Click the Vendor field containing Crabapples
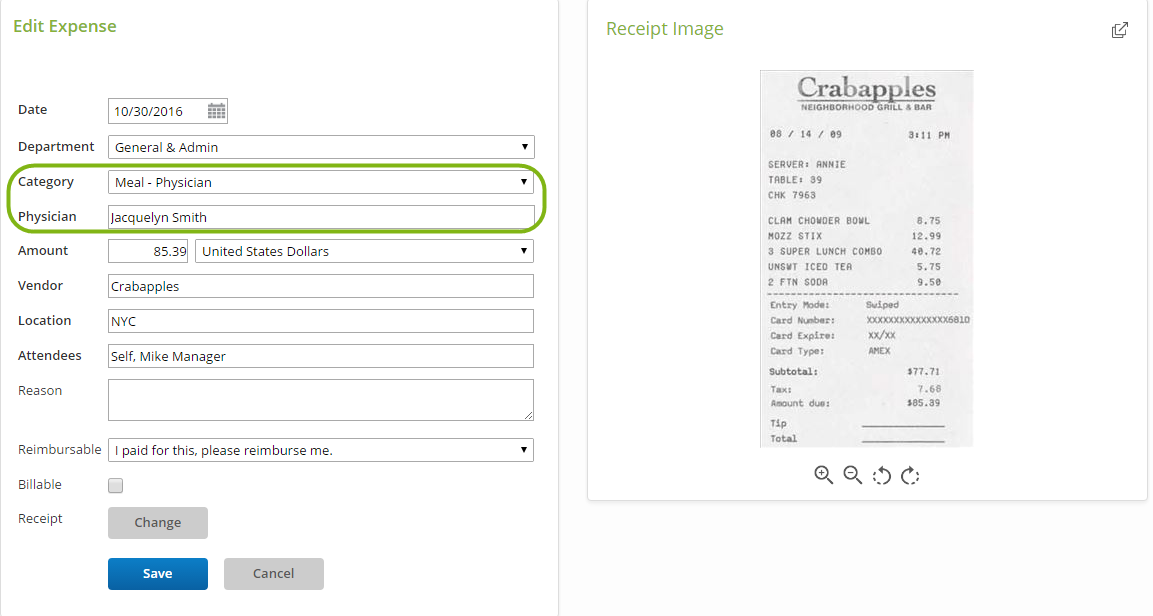 [x=320, y=285]
